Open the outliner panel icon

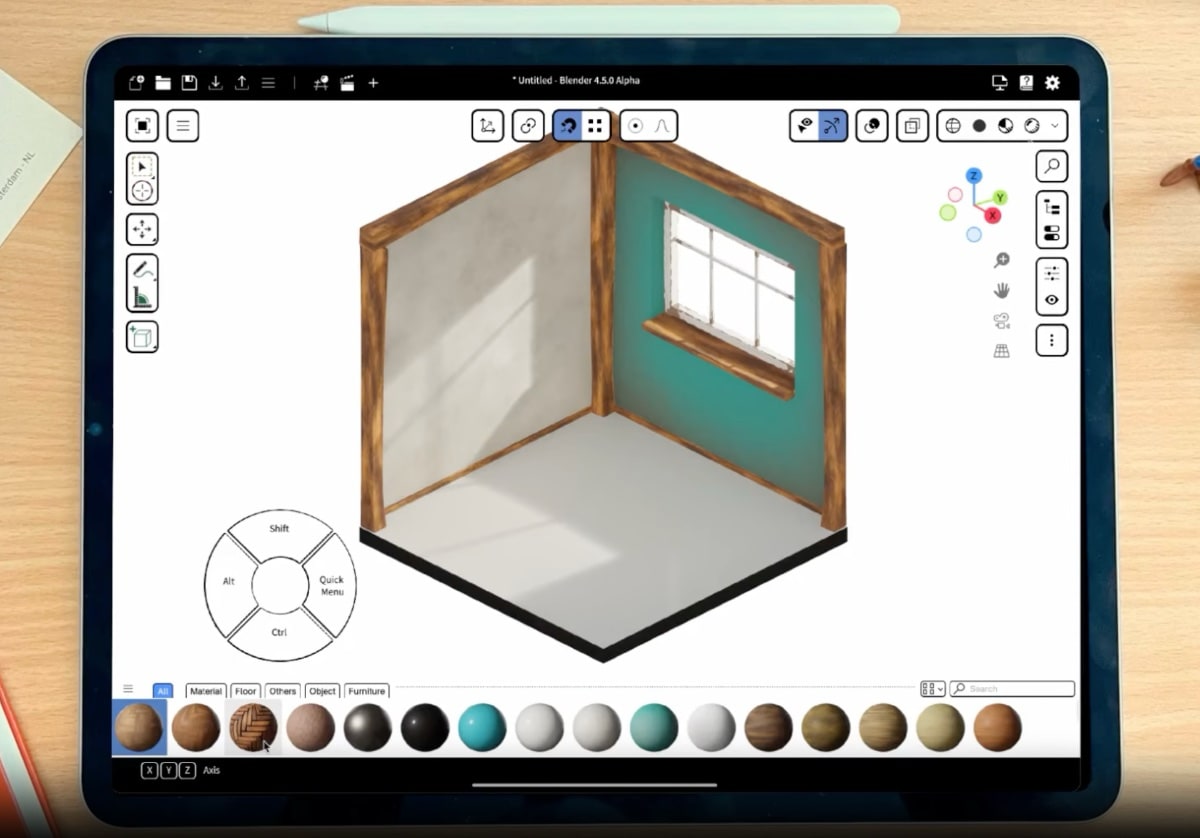pos(1052,207)
